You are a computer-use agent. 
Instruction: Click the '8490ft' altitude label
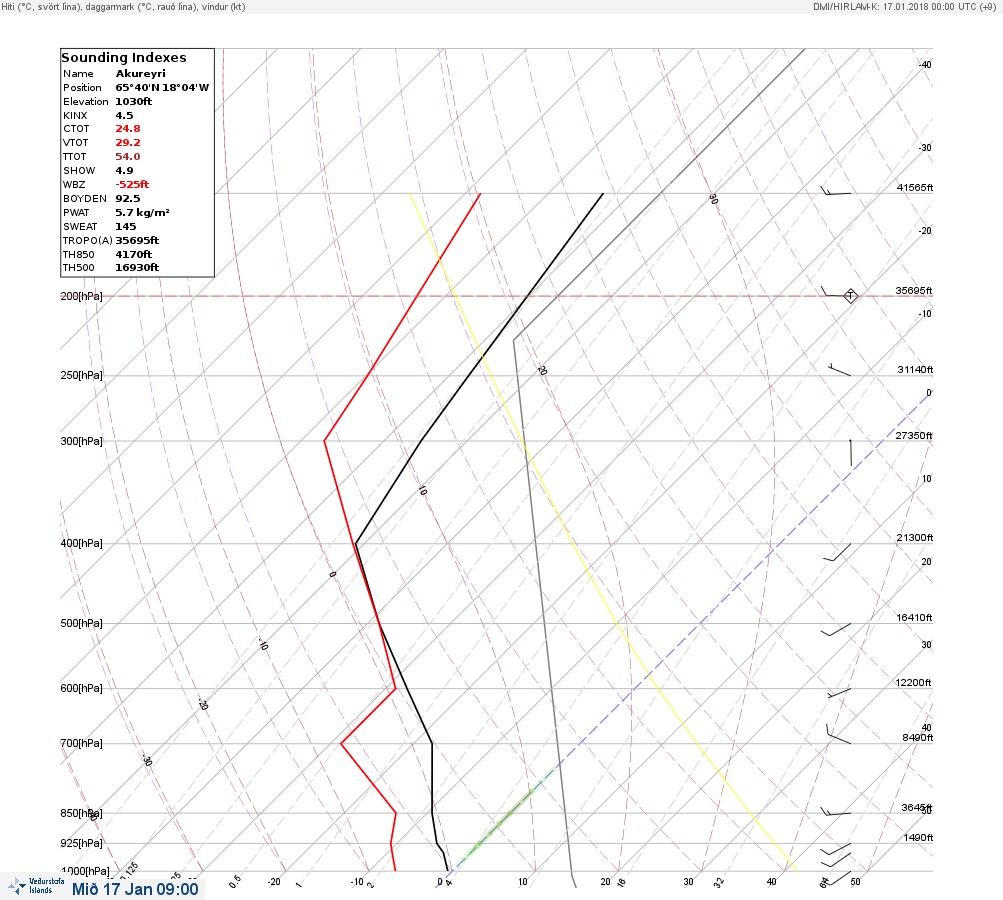point(917,738)
